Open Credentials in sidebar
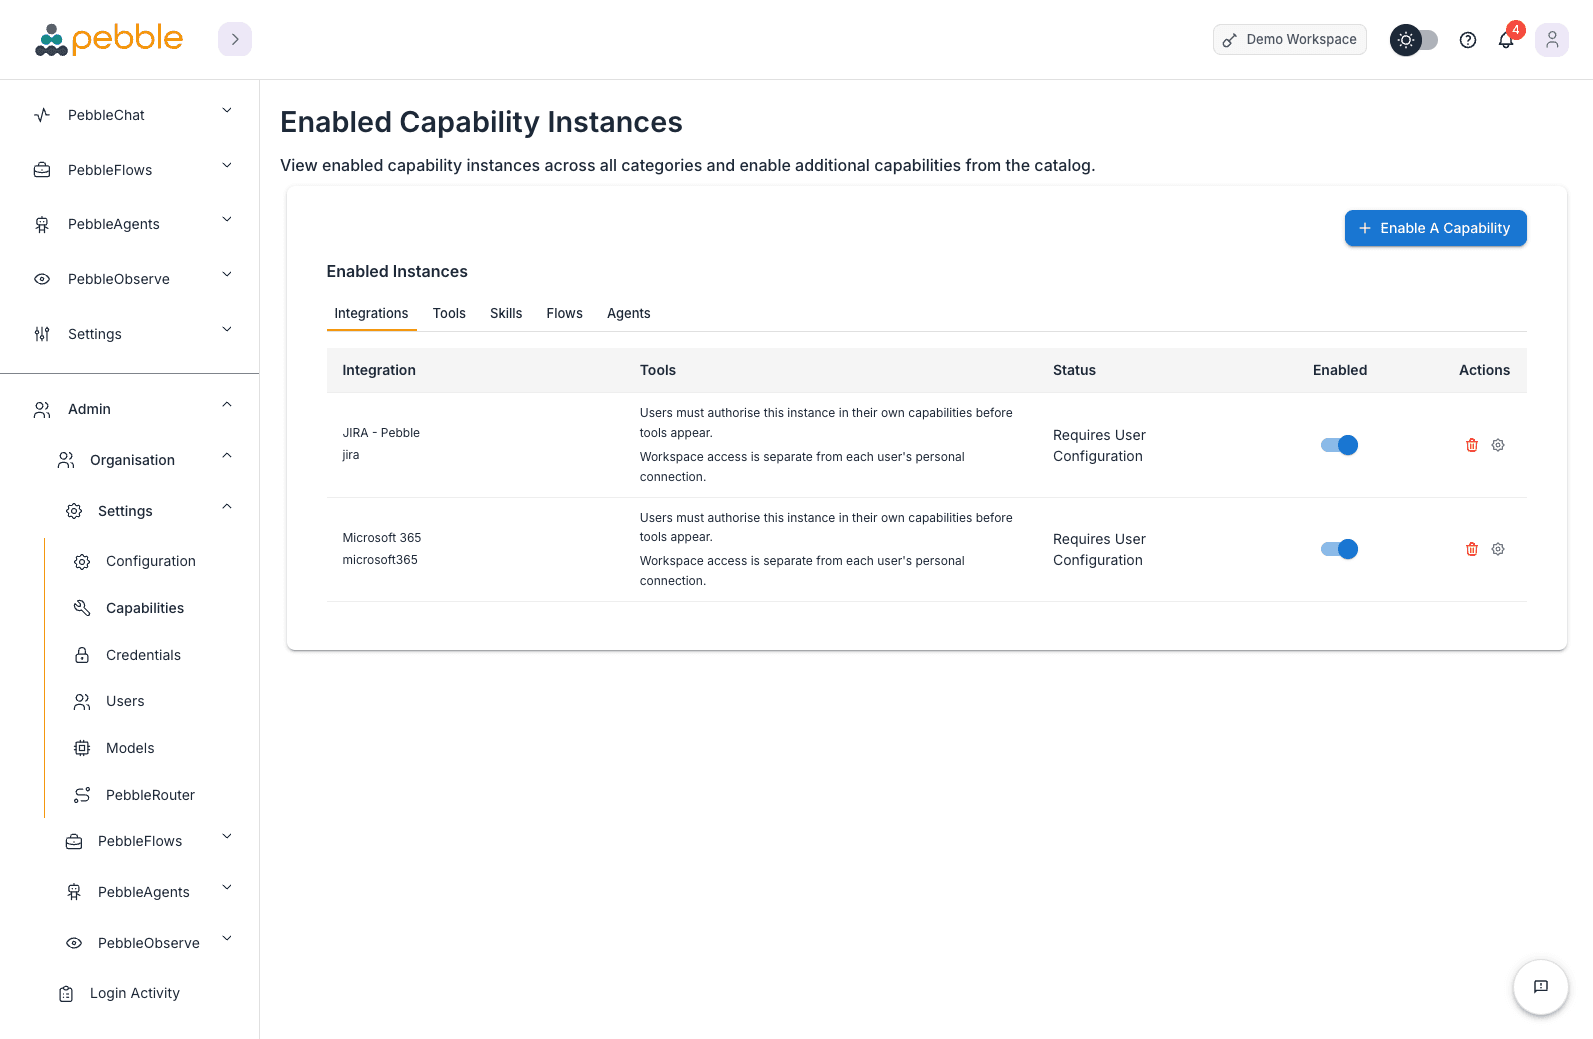This screenshot has width=1593, height=1039. pyautogui.click(x=143, y=656)
